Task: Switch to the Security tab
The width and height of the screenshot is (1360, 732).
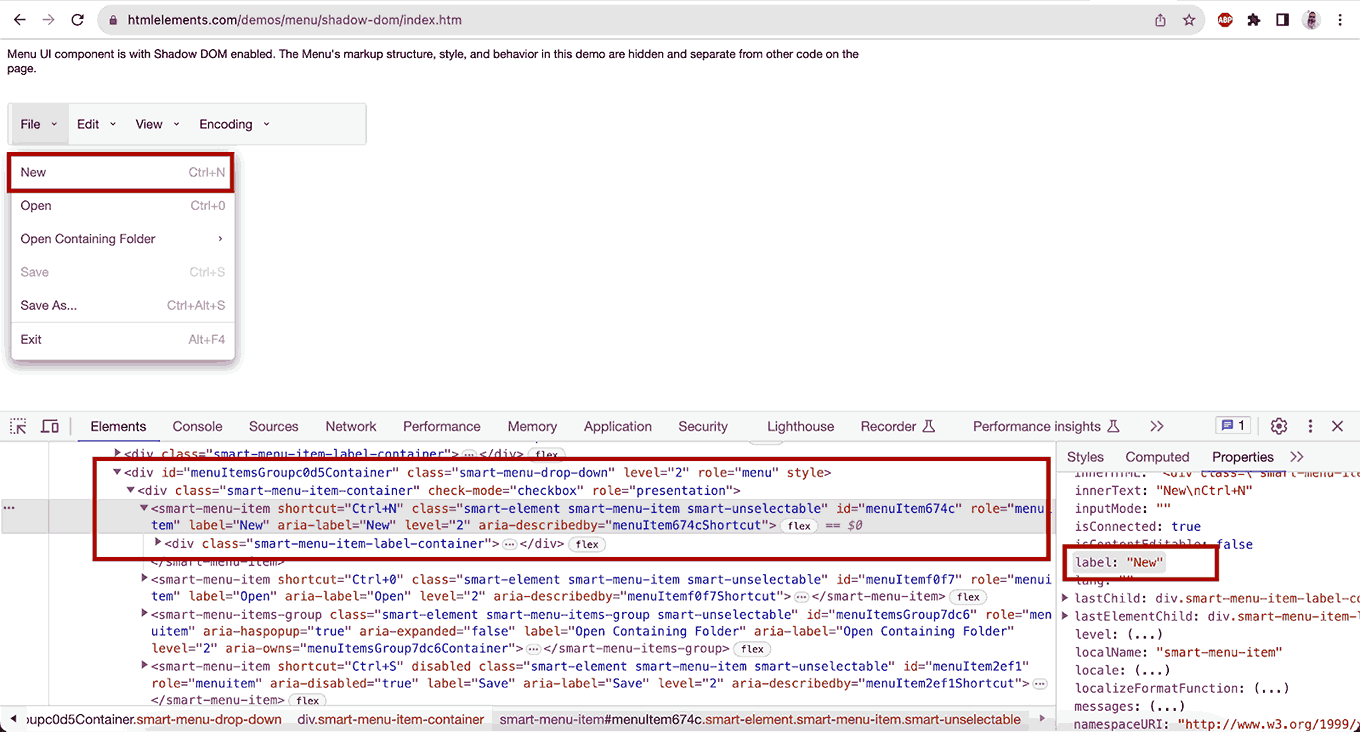Action: pyautogui.click(x=703, y=426)
